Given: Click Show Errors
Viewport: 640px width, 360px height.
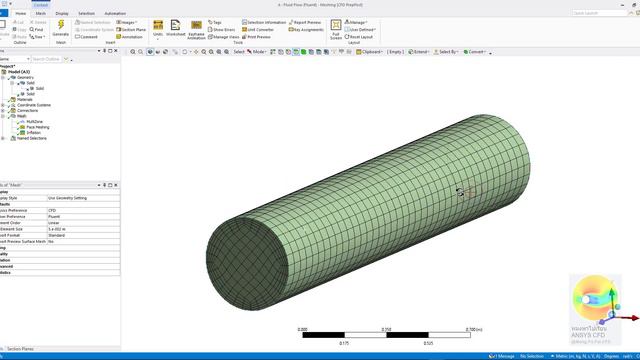Looking at the screenshot, I should [x=222, y=30].
